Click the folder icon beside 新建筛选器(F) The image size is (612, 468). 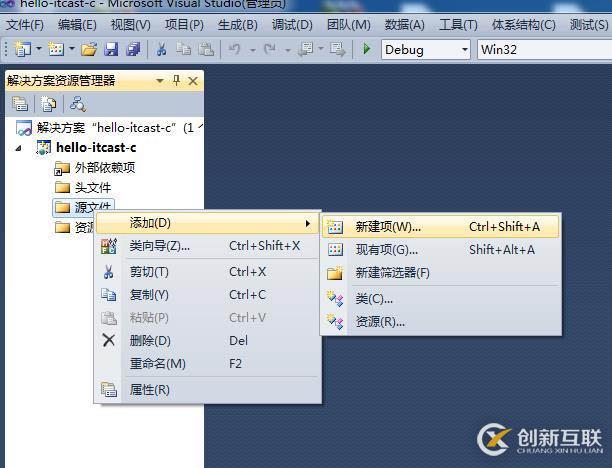335,273
